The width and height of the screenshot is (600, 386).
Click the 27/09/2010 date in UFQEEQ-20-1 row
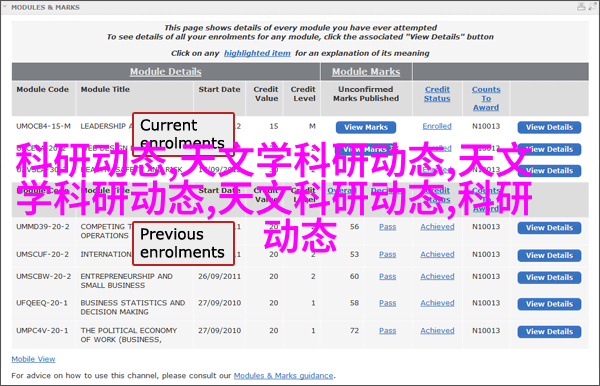[220, 303]
